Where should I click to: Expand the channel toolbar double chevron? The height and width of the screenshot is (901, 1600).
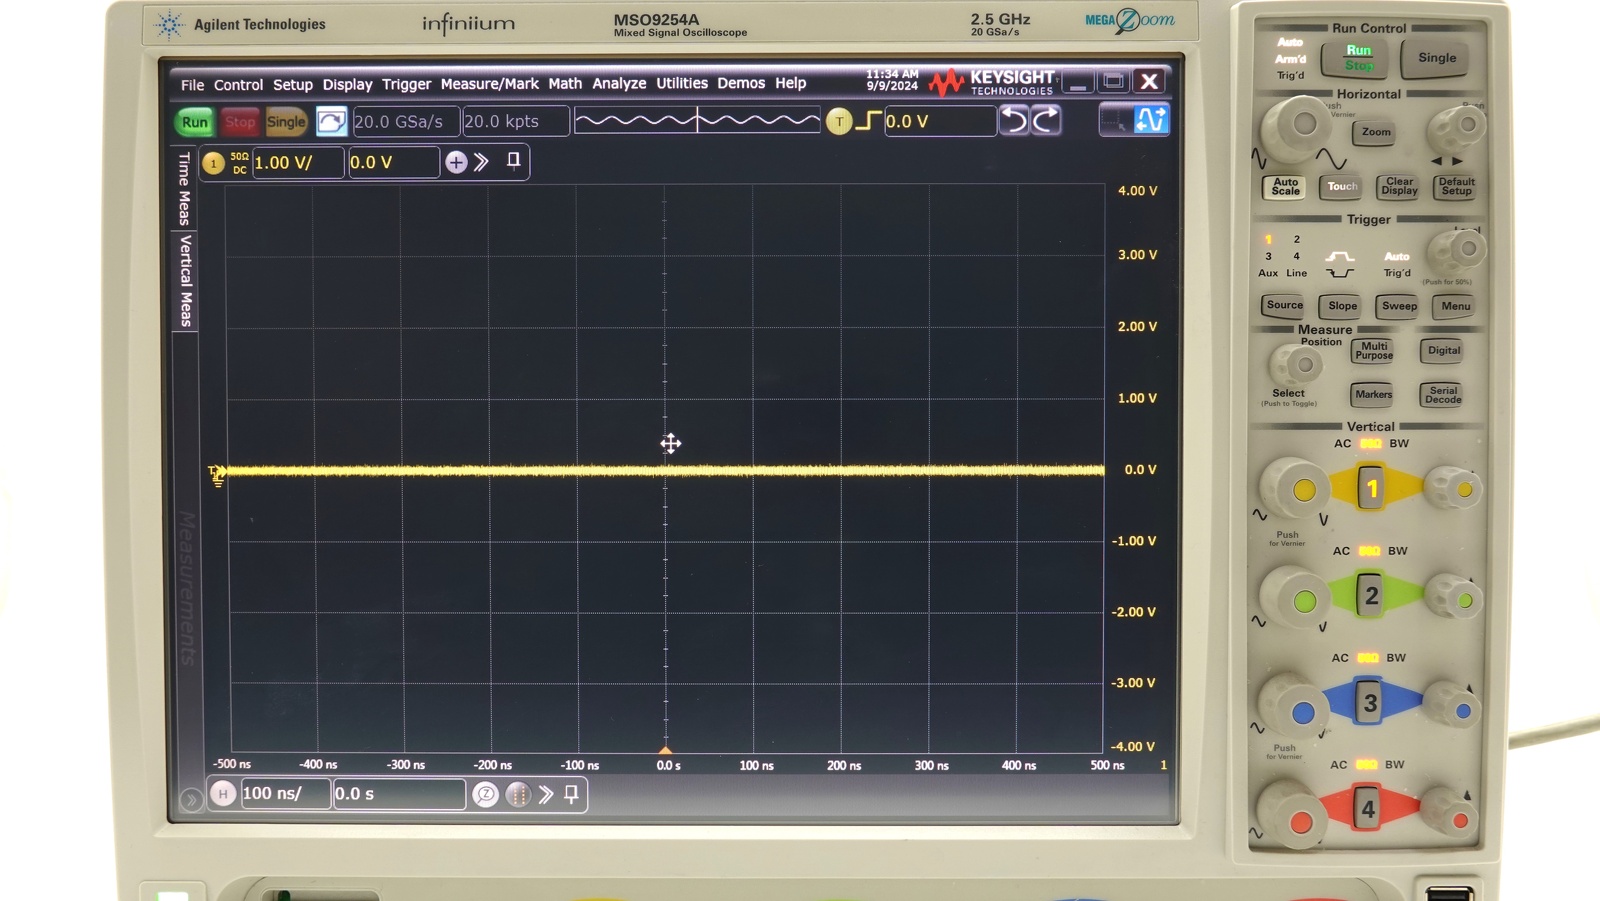click(x=482, y=162)
